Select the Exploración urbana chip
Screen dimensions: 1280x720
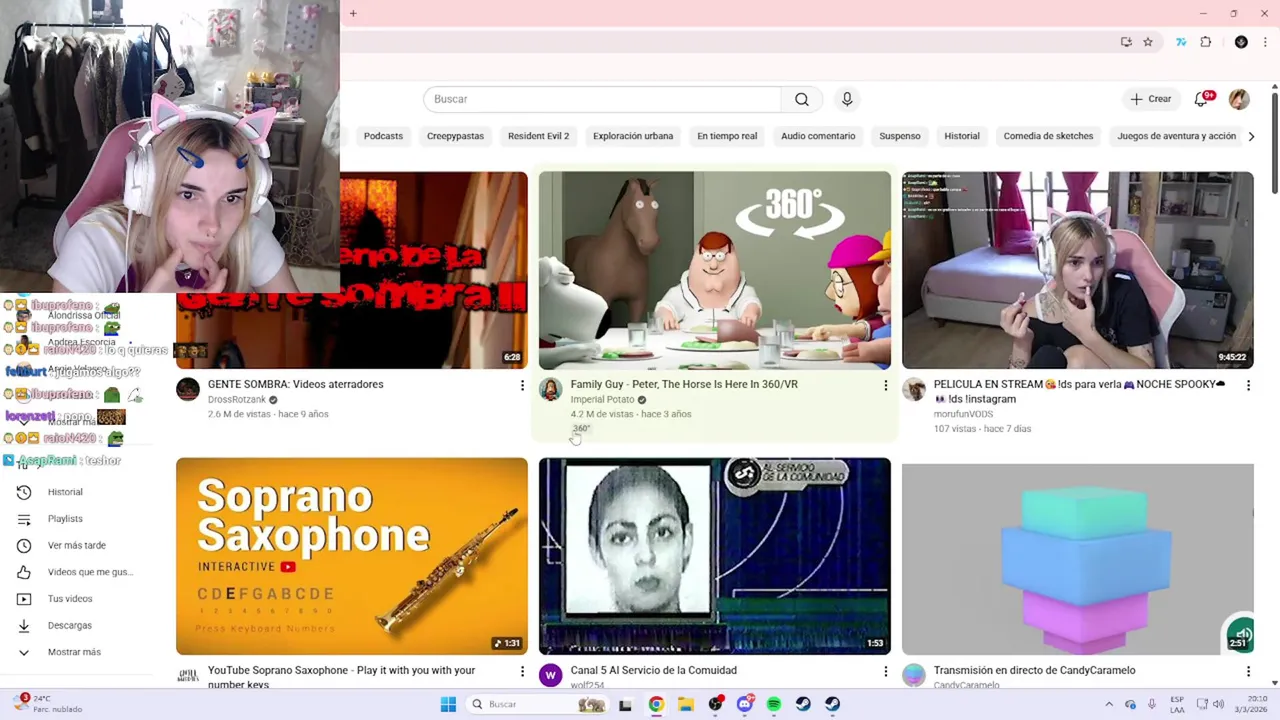[633, 136]
